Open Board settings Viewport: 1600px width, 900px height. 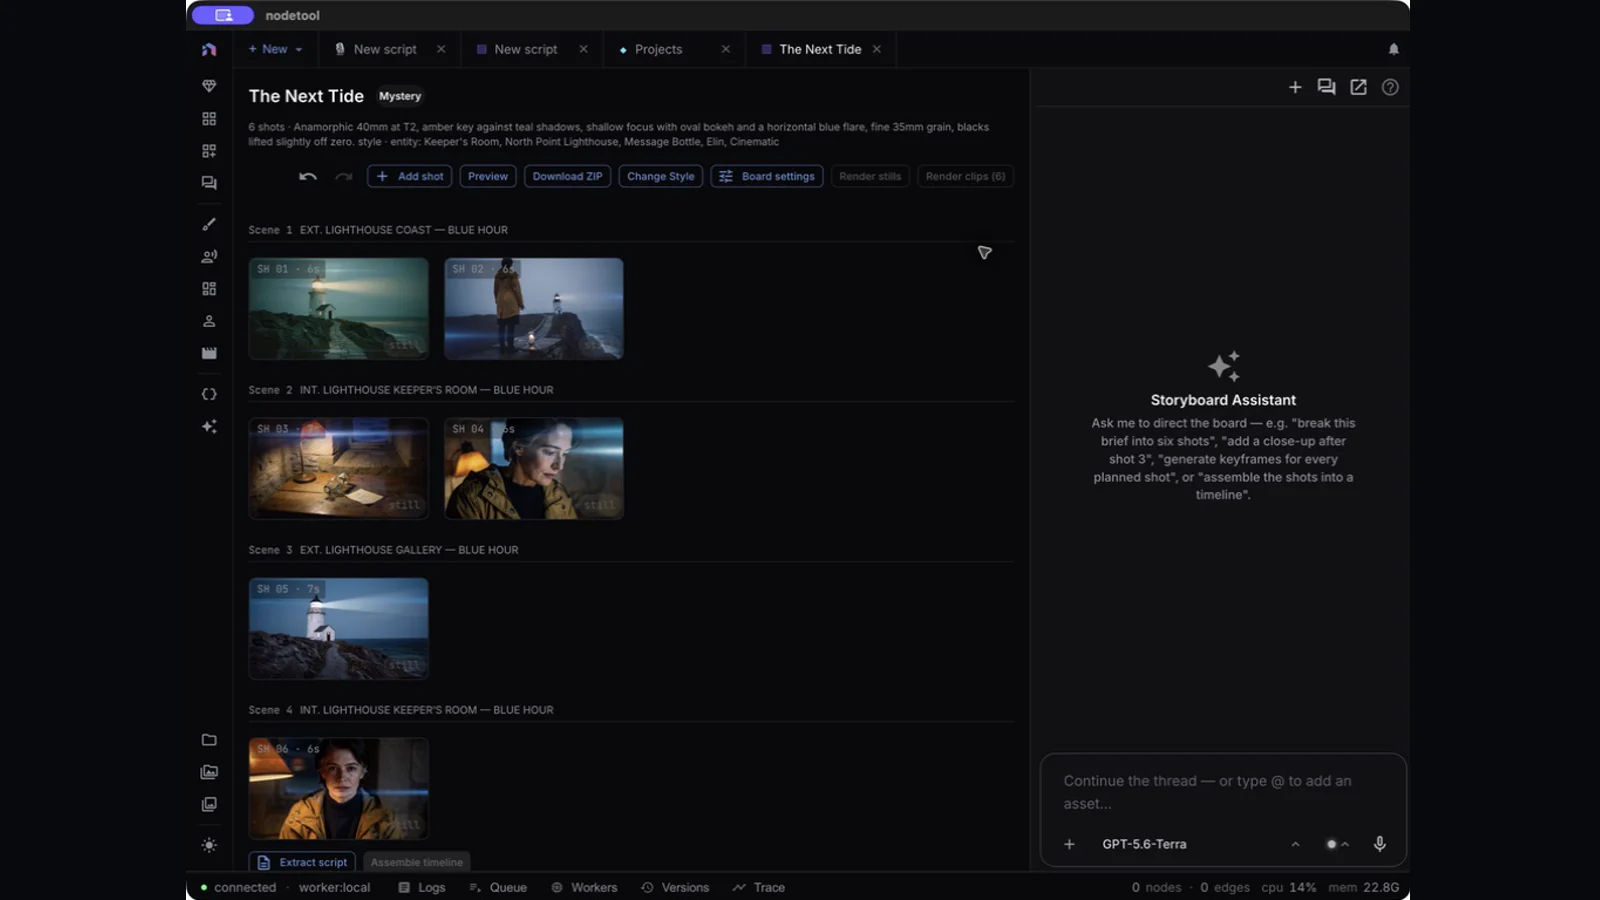767,176
